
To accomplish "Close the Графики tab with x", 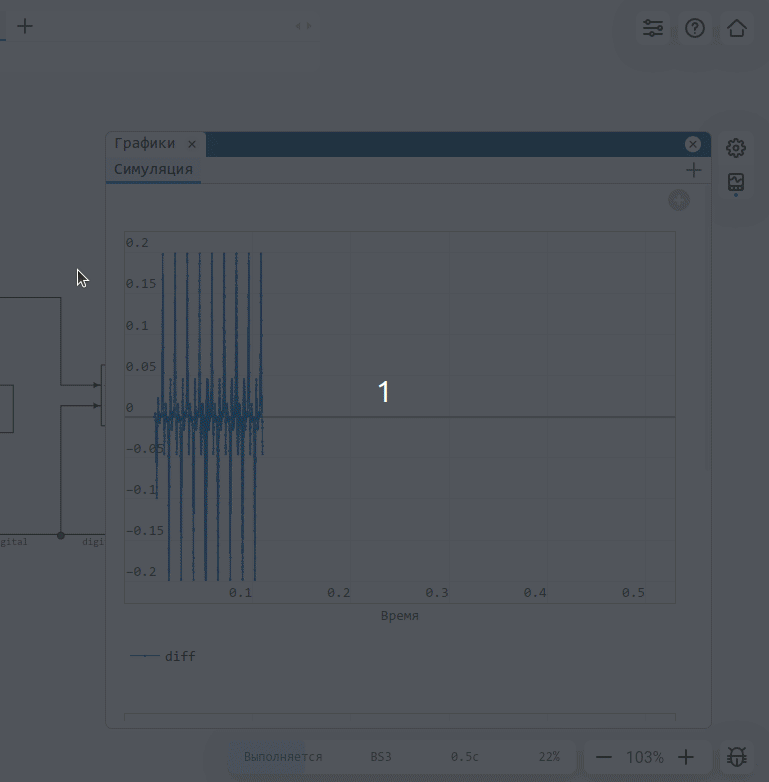I will point(192,144).
